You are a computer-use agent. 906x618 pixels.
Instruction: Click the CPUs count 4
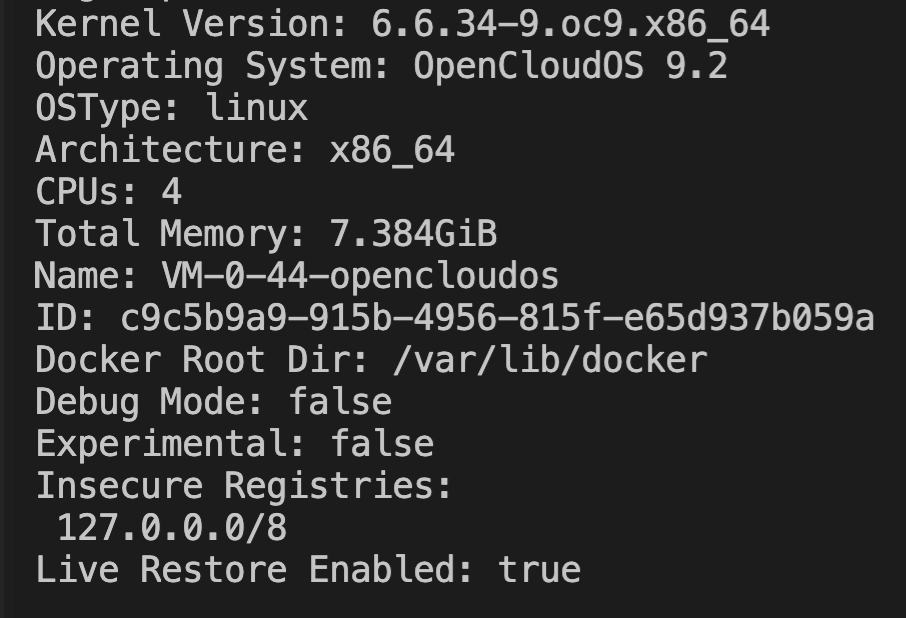click(x=171, y=192)
